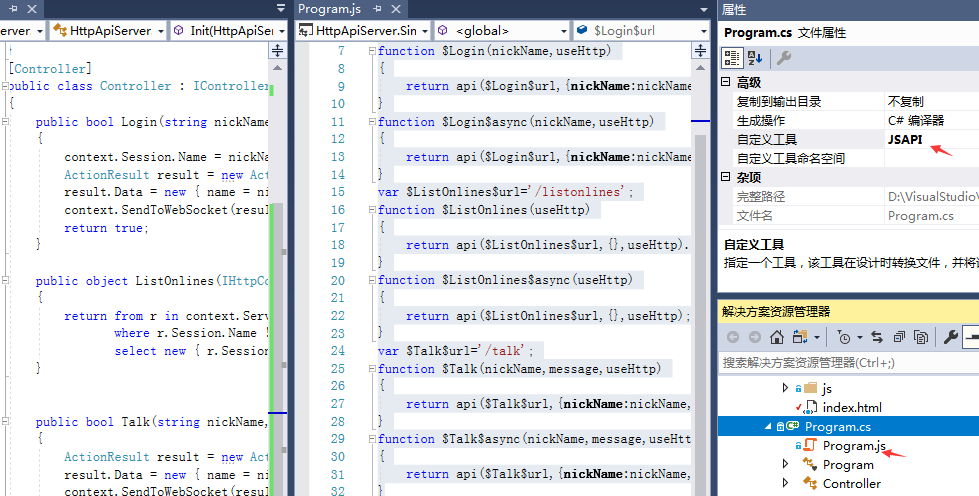The width and height of the screenshot is (979, 496).
Task: Click js folder icon in solution tree
Action: (810, 388)
